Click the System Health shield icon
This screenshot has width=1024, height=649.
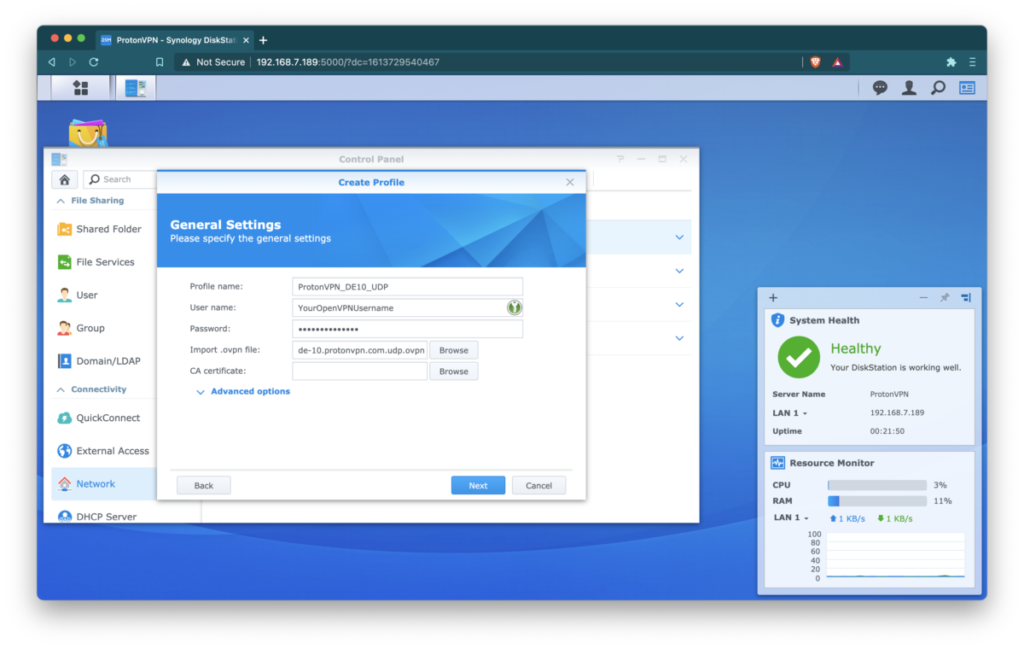777,320
